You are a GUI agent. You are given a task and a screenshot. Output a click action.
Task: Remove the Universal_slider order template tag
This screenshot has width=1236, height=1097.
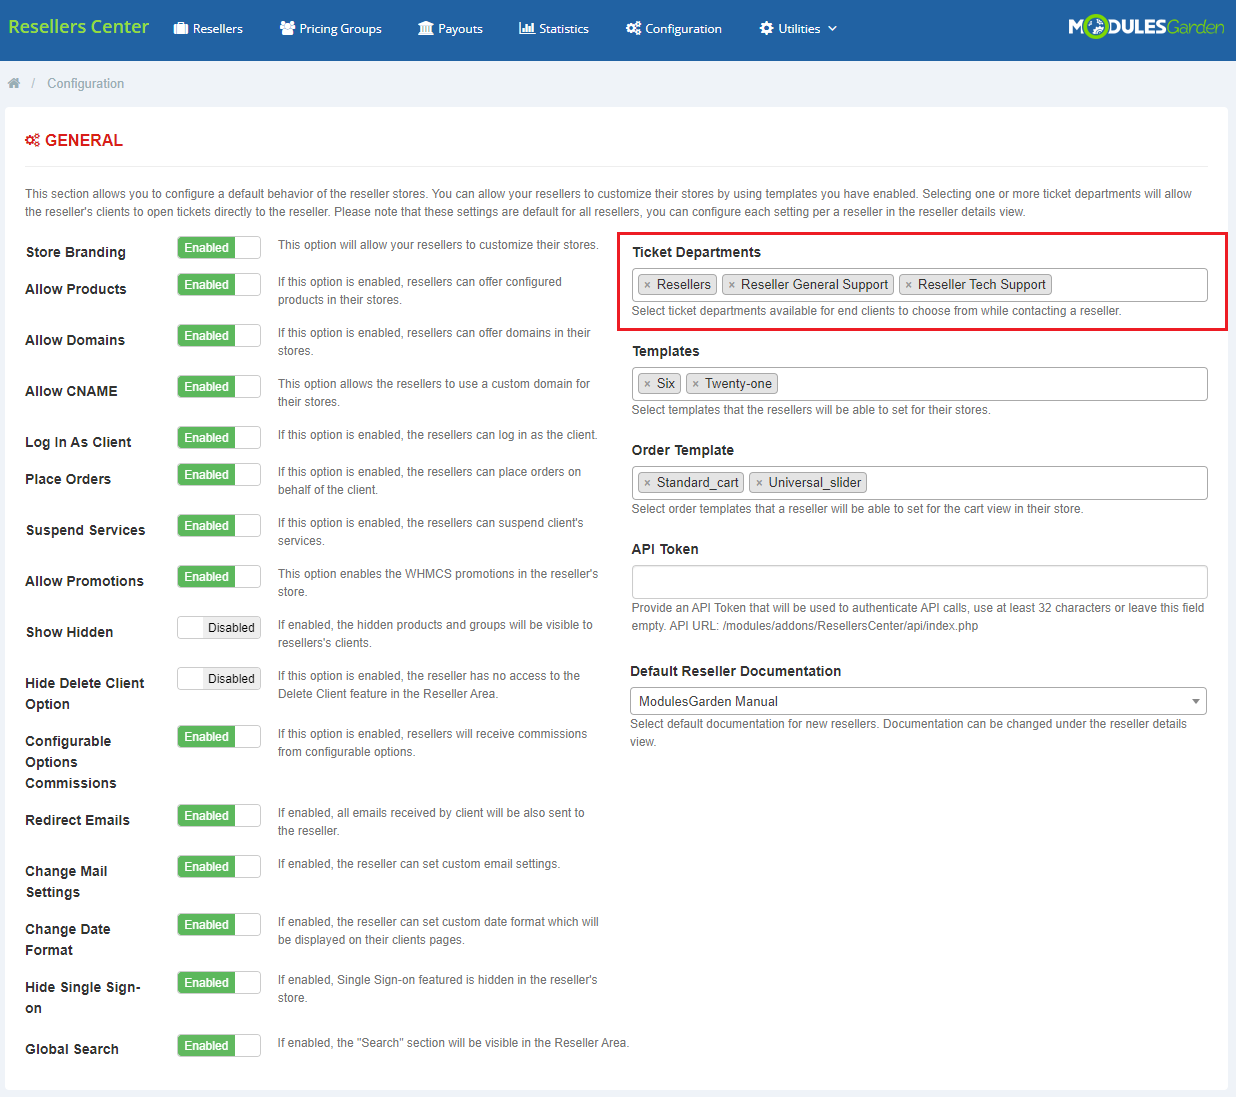tap(759, 483)
